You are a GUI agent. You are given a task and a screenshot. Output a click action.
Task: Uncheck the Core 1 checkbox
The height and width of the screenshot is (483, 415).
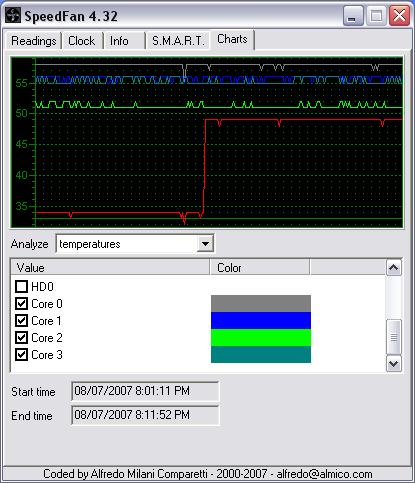22,320
